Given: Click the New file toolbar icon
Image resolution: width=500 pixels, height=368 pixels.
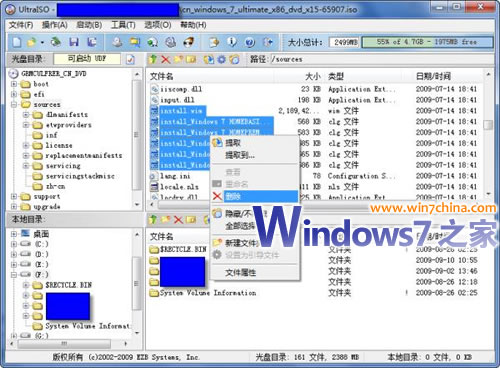Looking at the screenshot, I should [16, 42].
